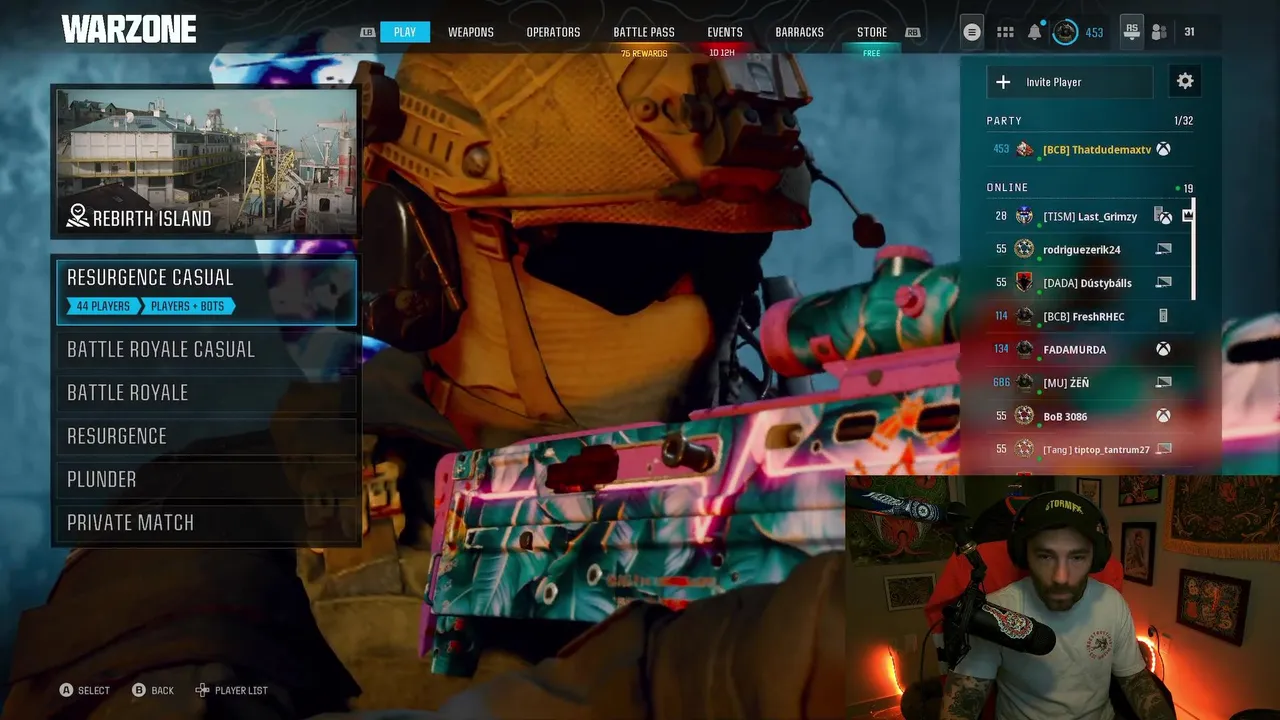Open party settings gear icon
This screenshot has width=1280, height=720.
coord(1185,82)
